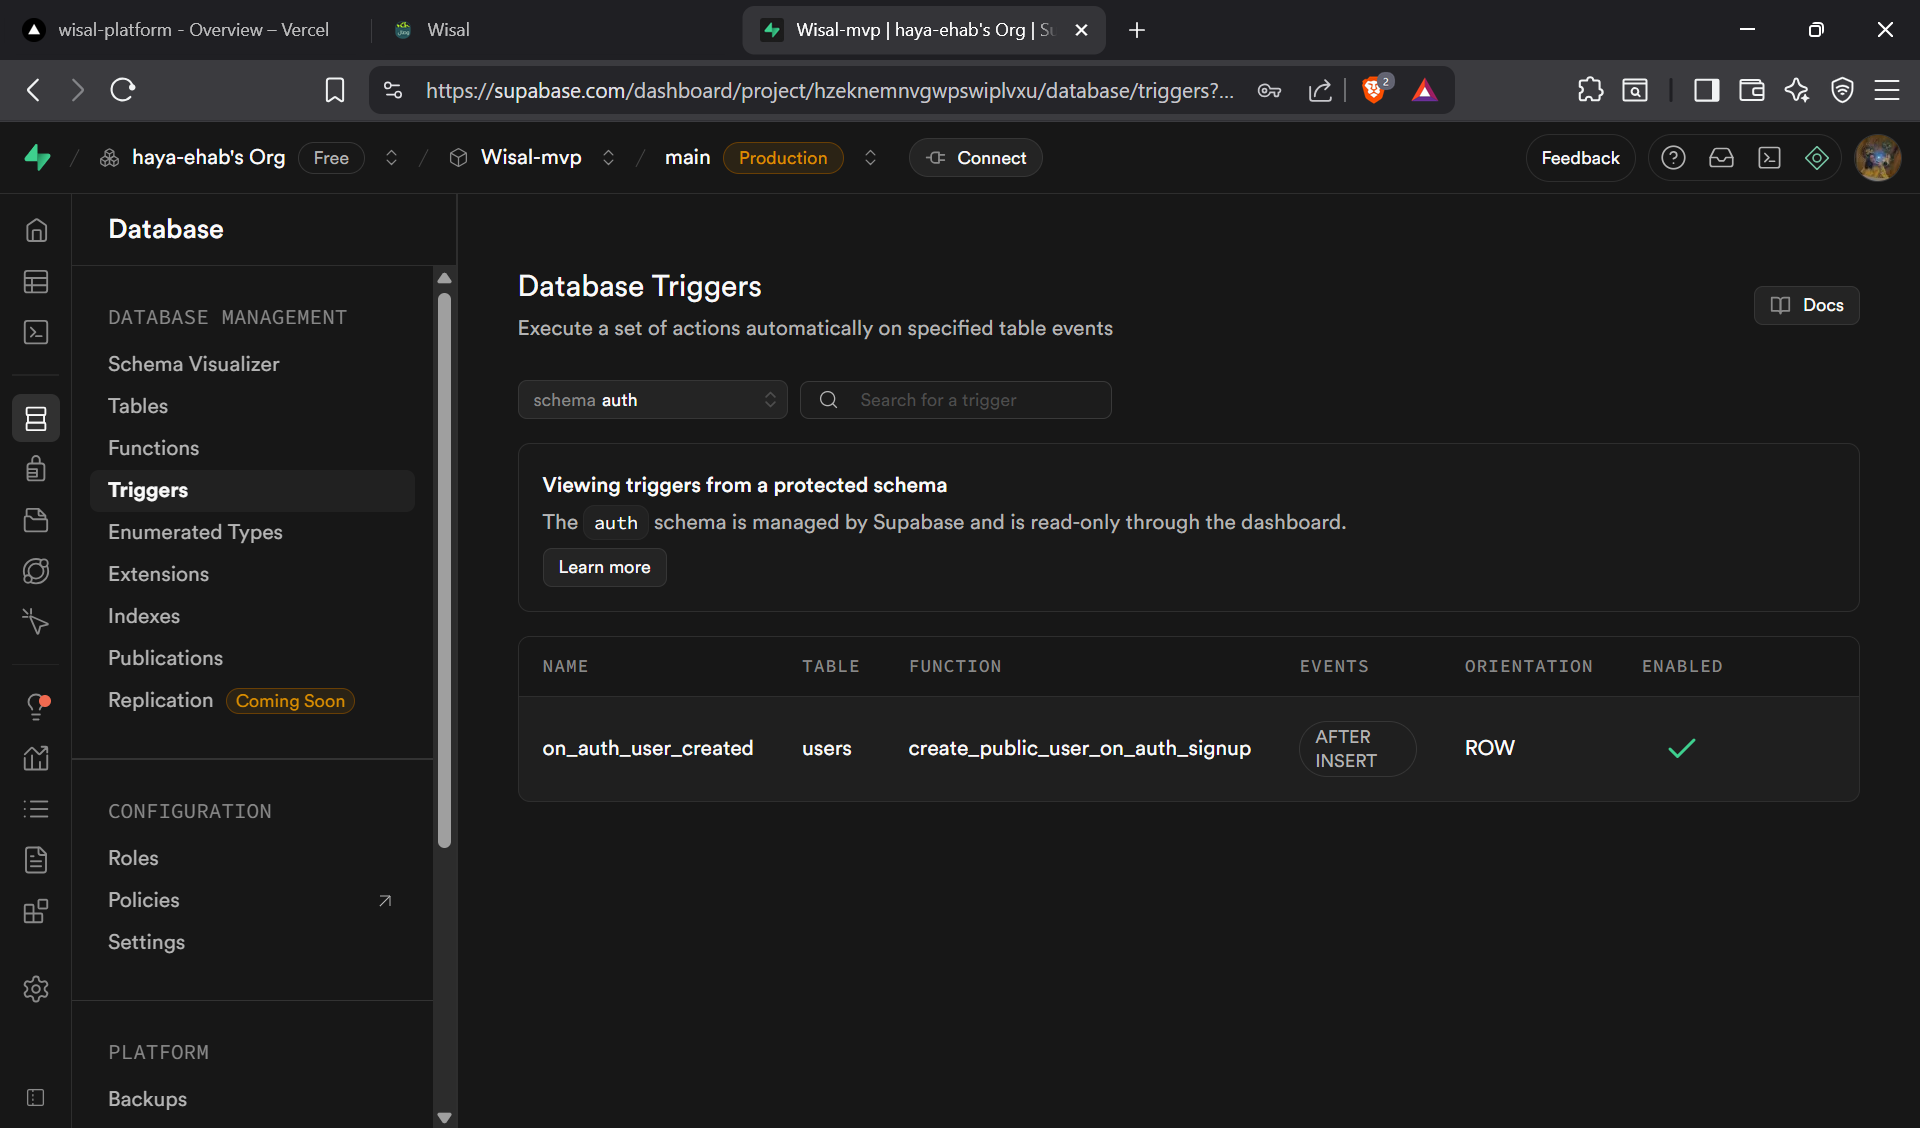Screen dimensions: 1920x1128
Task: Open the SQL Editor sidebar icon
Action: click(x=36, y=332)
